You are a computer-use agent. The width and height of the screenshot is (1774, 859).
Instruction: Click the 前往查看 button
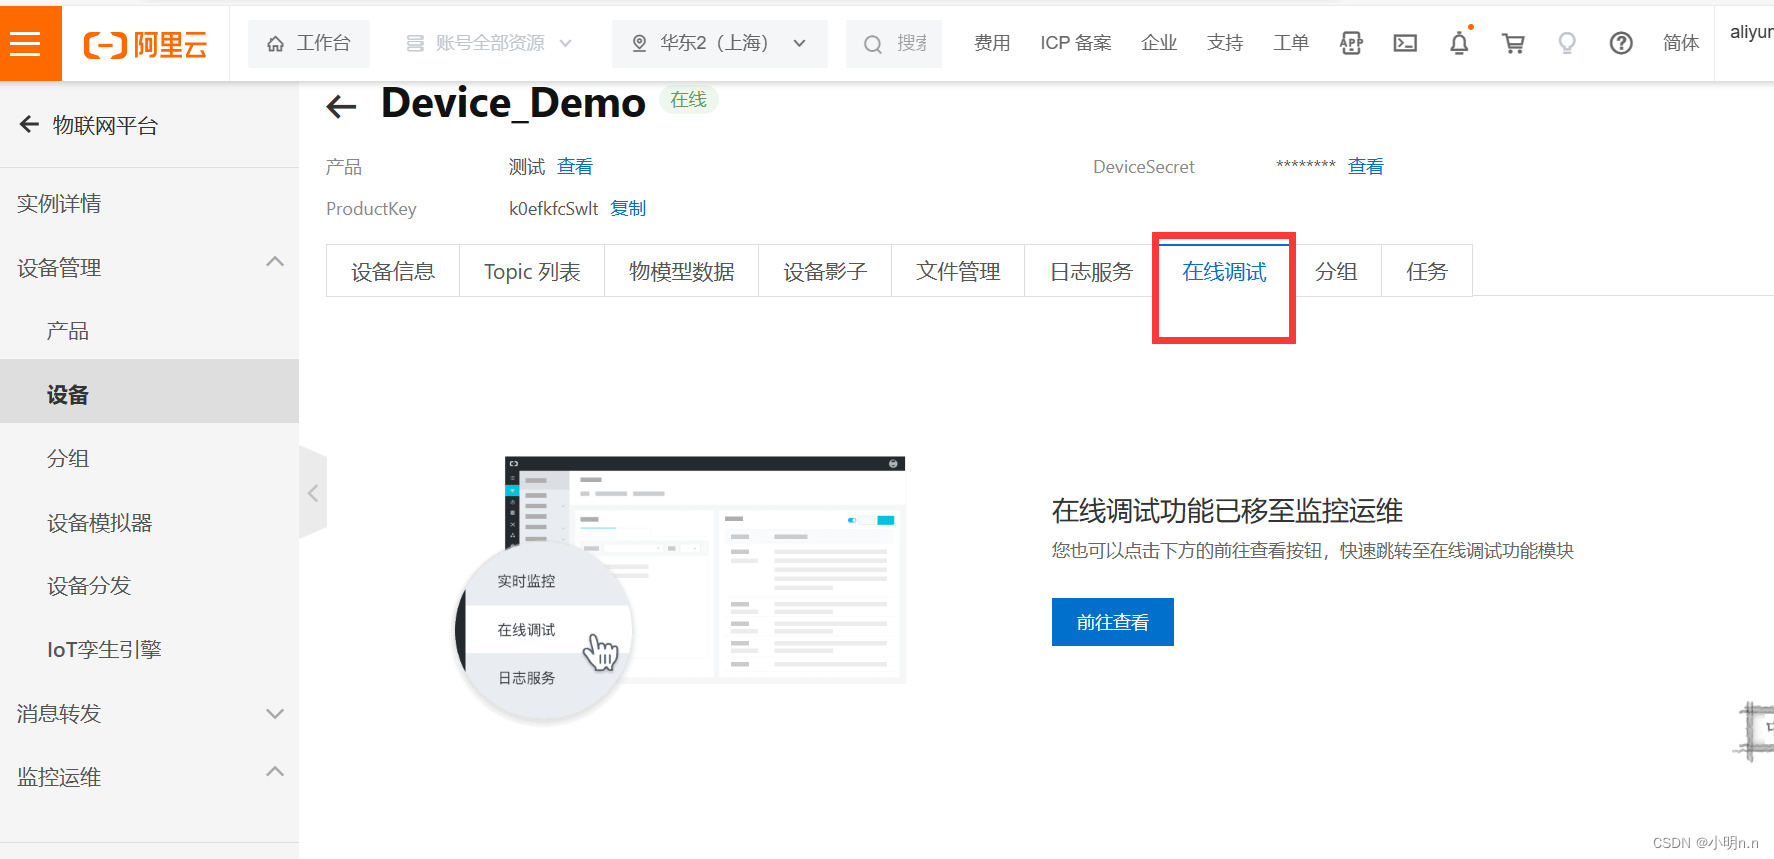(x=1113, y=622)
